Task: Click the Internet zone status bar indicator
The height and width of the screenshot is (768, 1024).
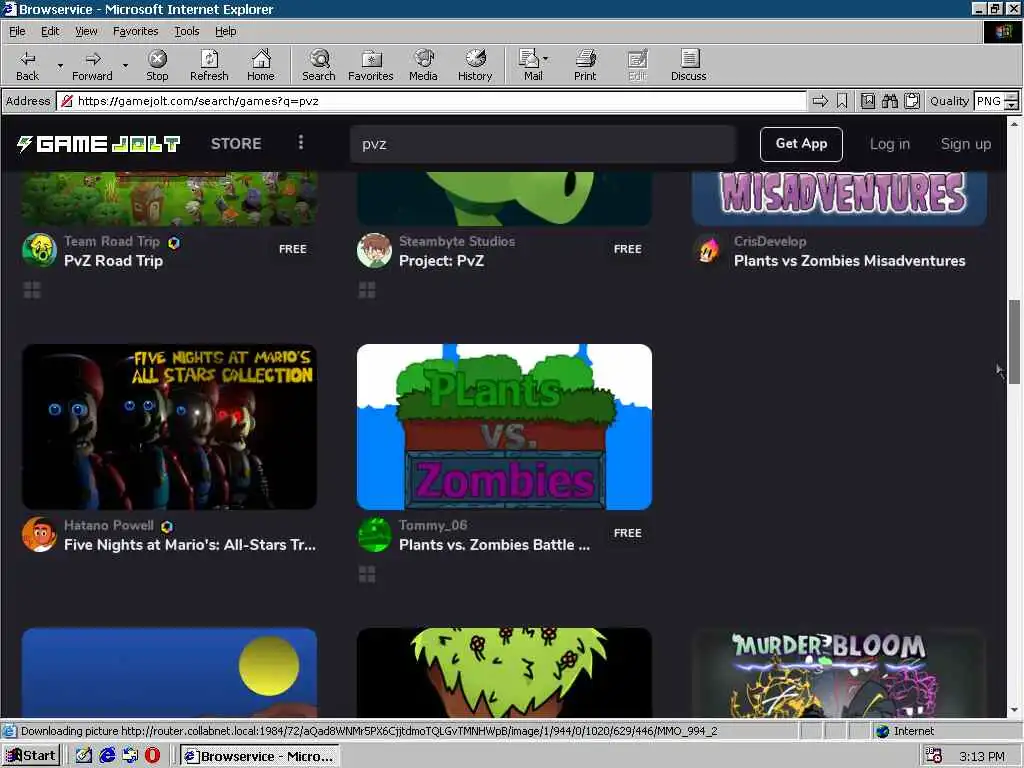Action: (x=905, y=731)
